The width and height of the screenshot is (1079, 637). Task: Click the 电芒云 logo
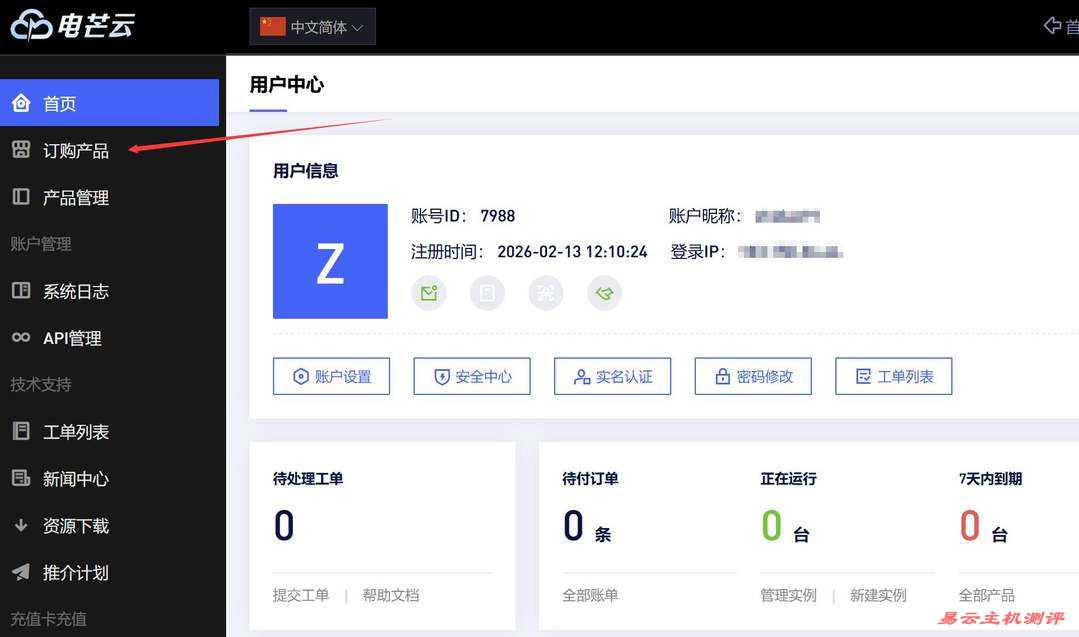tap(70, 26)
